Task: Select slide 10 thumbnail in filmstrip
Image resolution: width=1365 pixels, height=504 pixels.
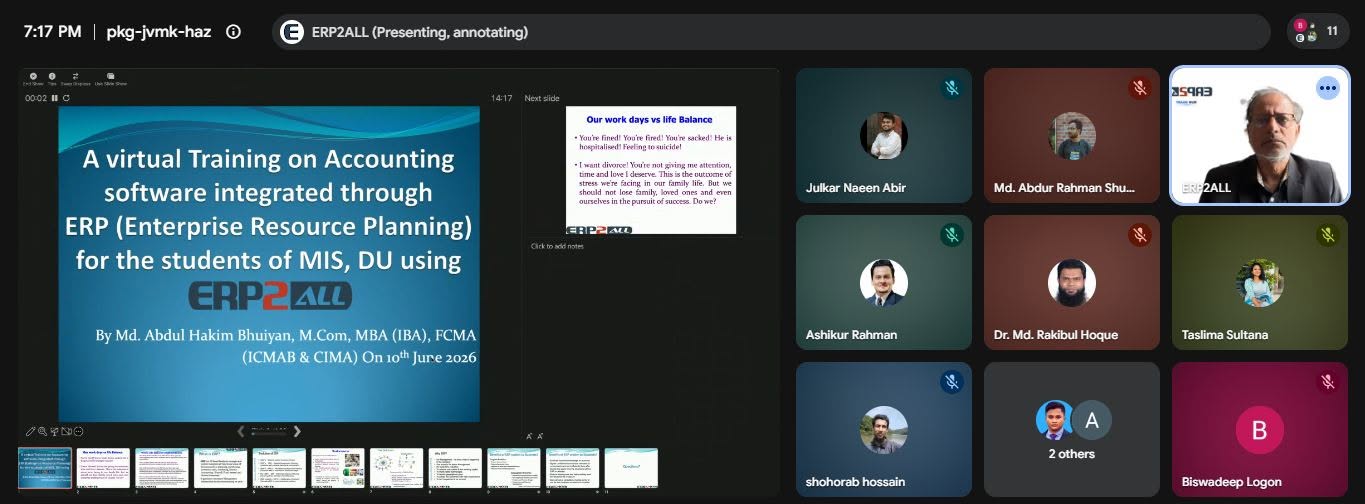Action: (572, 468)
